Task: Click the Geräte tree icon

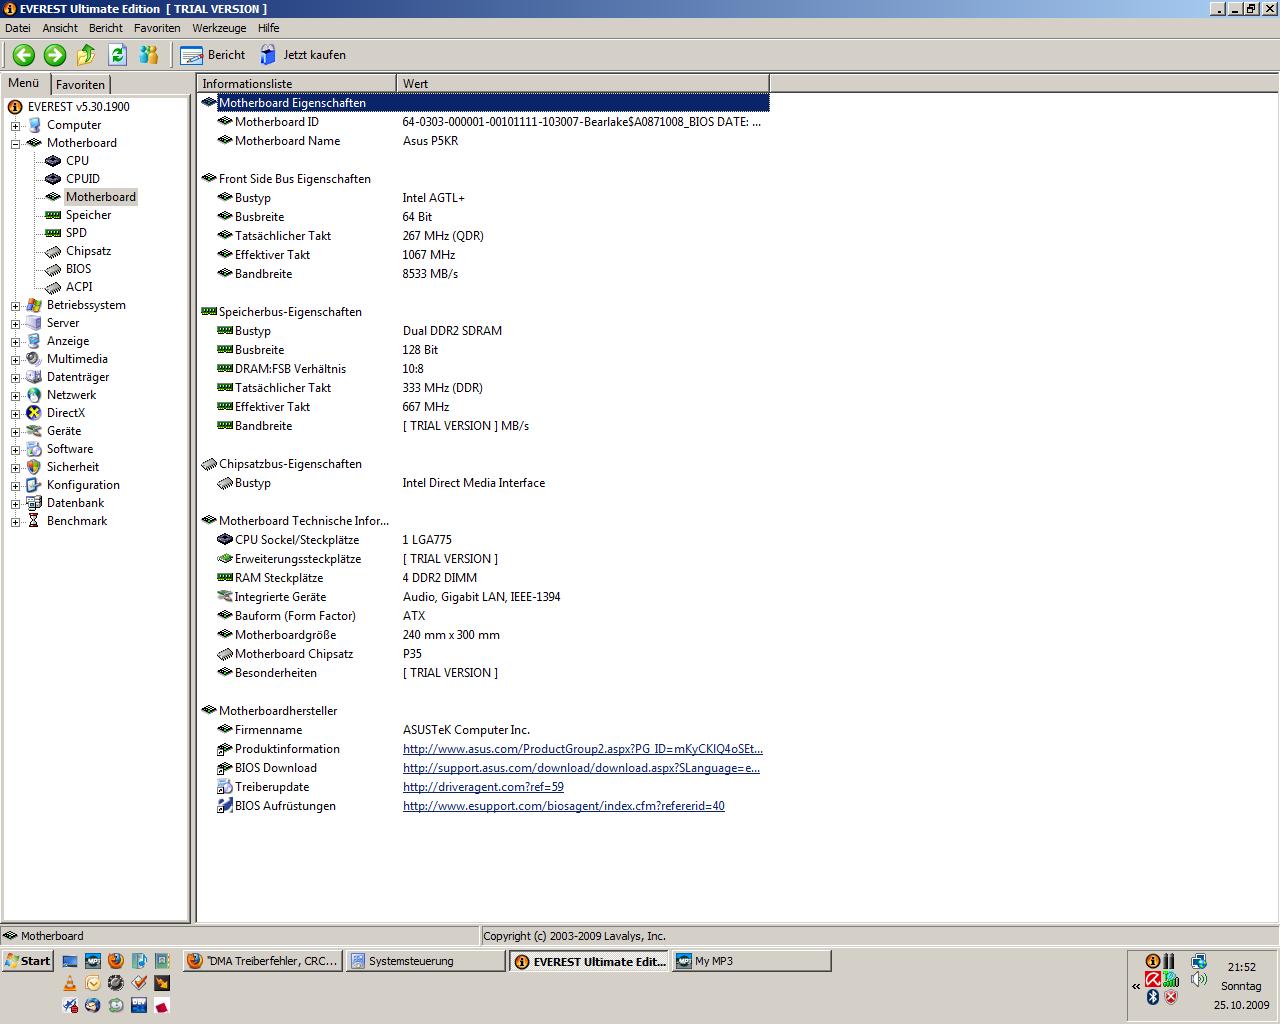Action: (x=34, y=431)
